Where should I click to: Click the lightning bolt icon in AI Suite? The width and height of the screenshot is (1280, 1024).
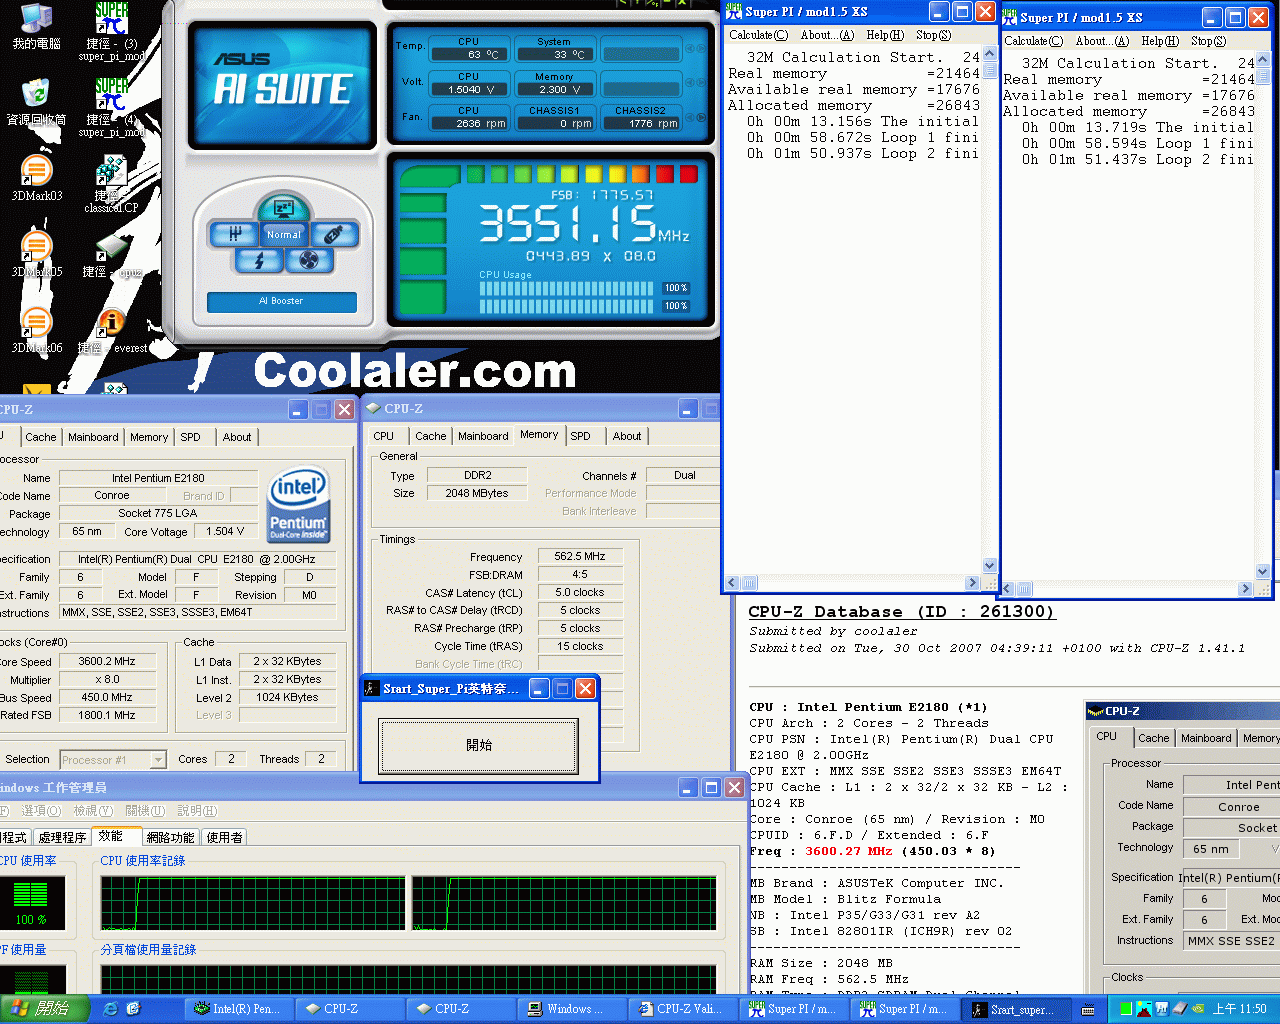click(x=259, y=261)
